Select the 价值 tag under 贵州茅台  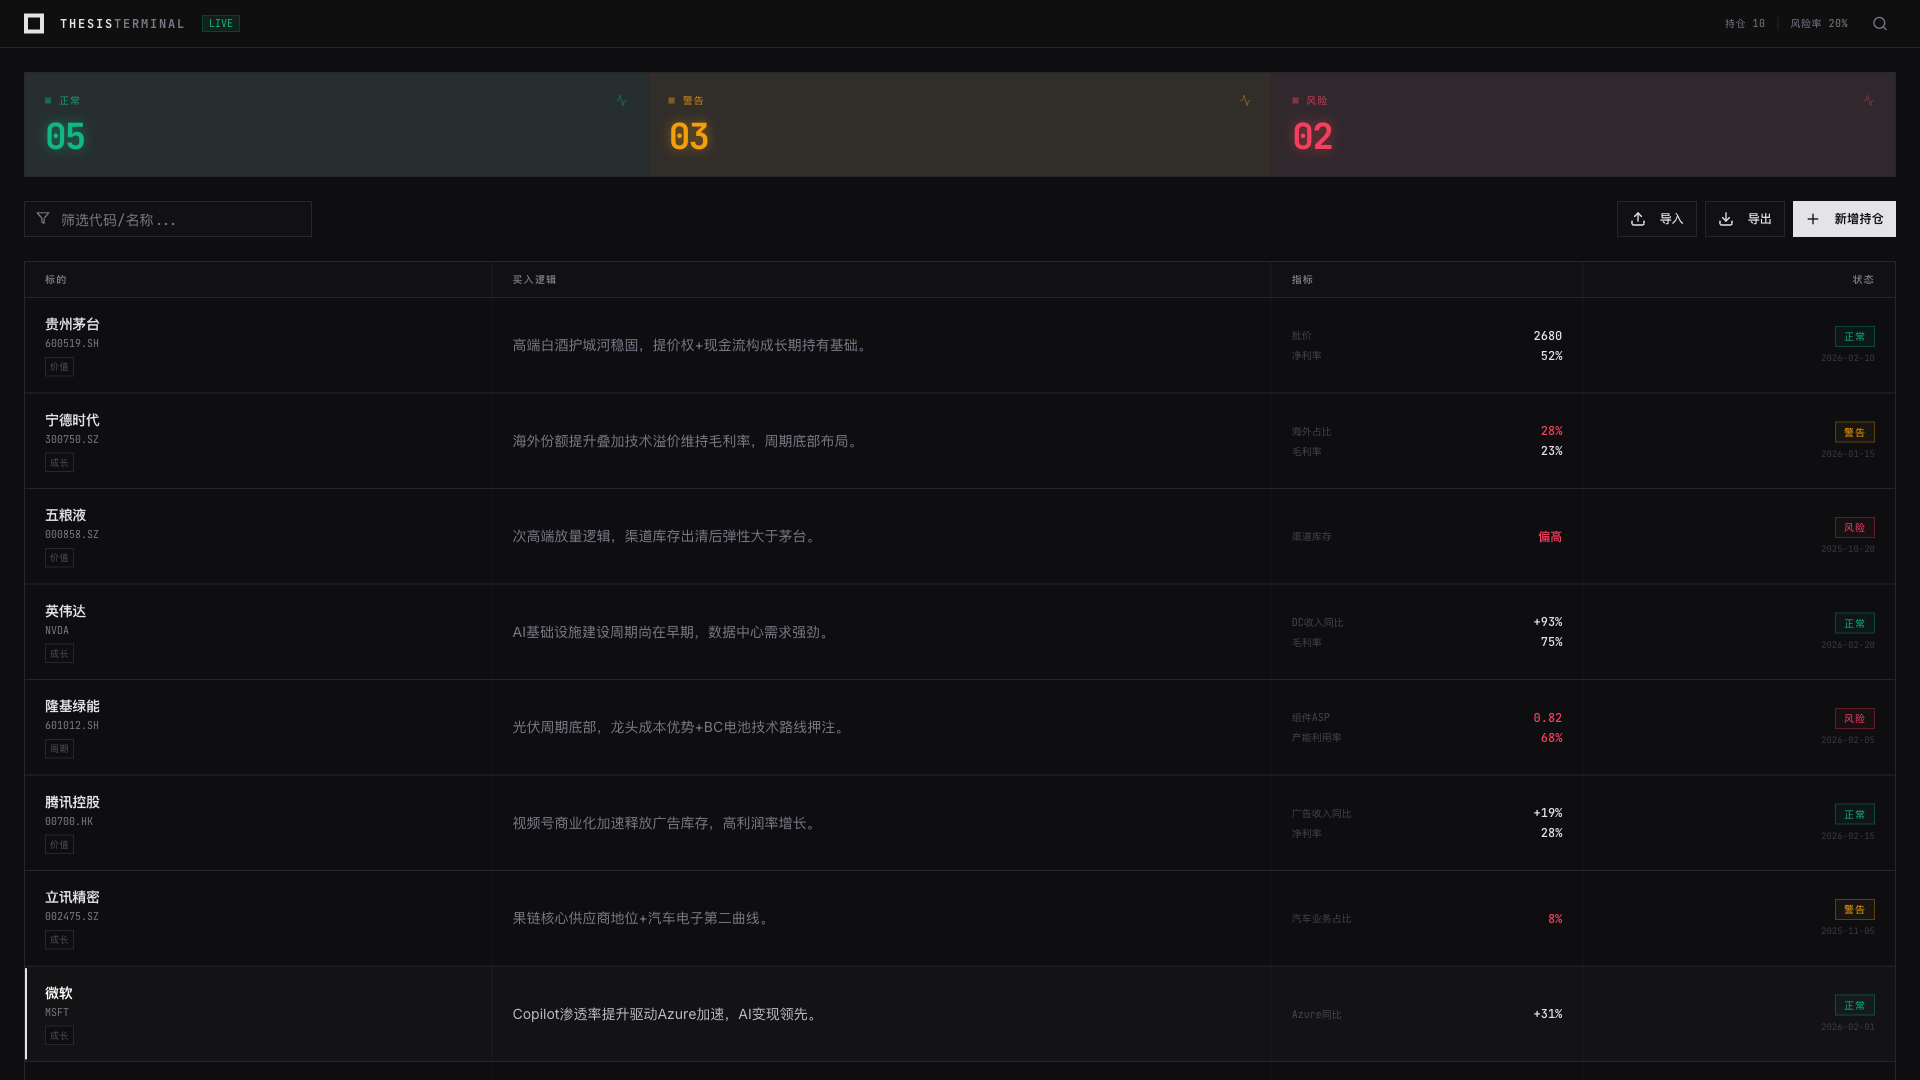[x=59, y=367]
